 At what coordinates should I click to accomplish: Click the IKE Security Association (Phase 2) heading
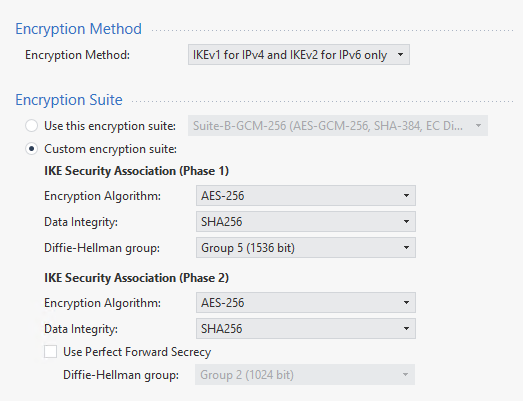pyautogui.click(x=136, y=278)
